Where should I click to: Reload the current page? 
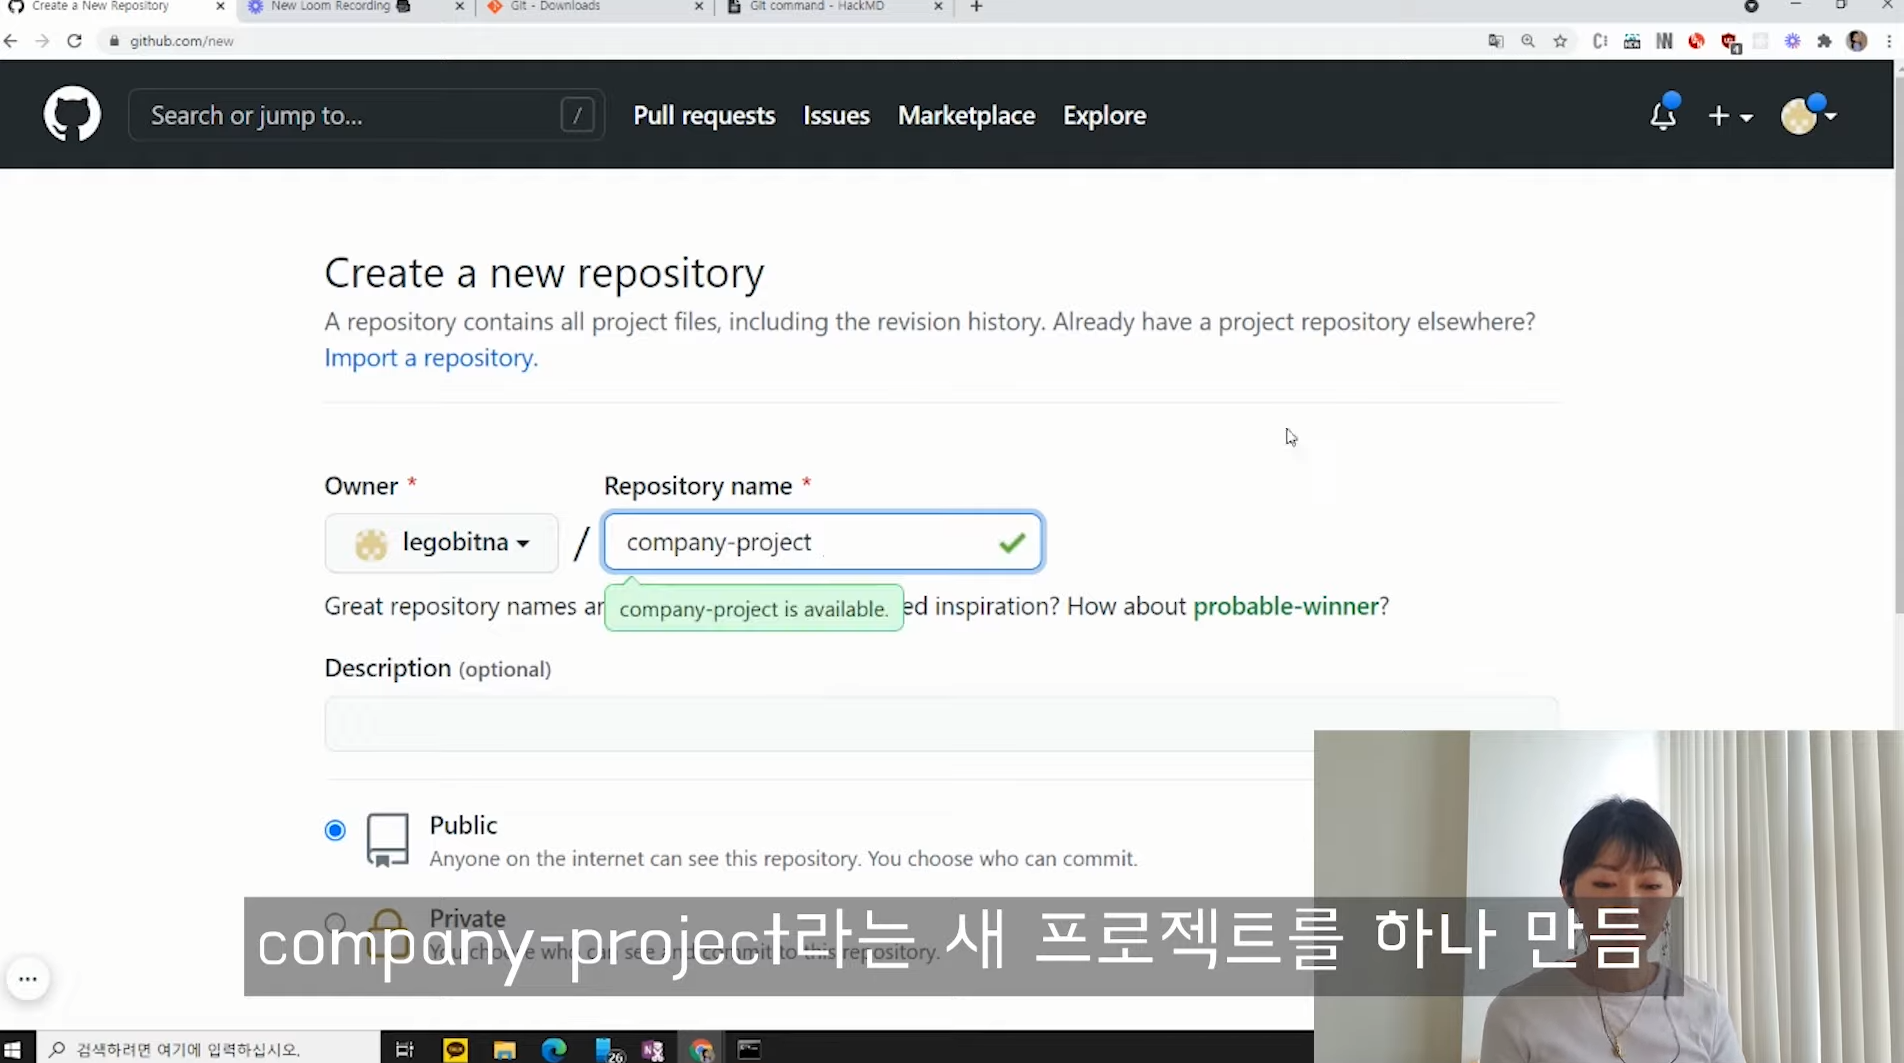coord(74,41)
